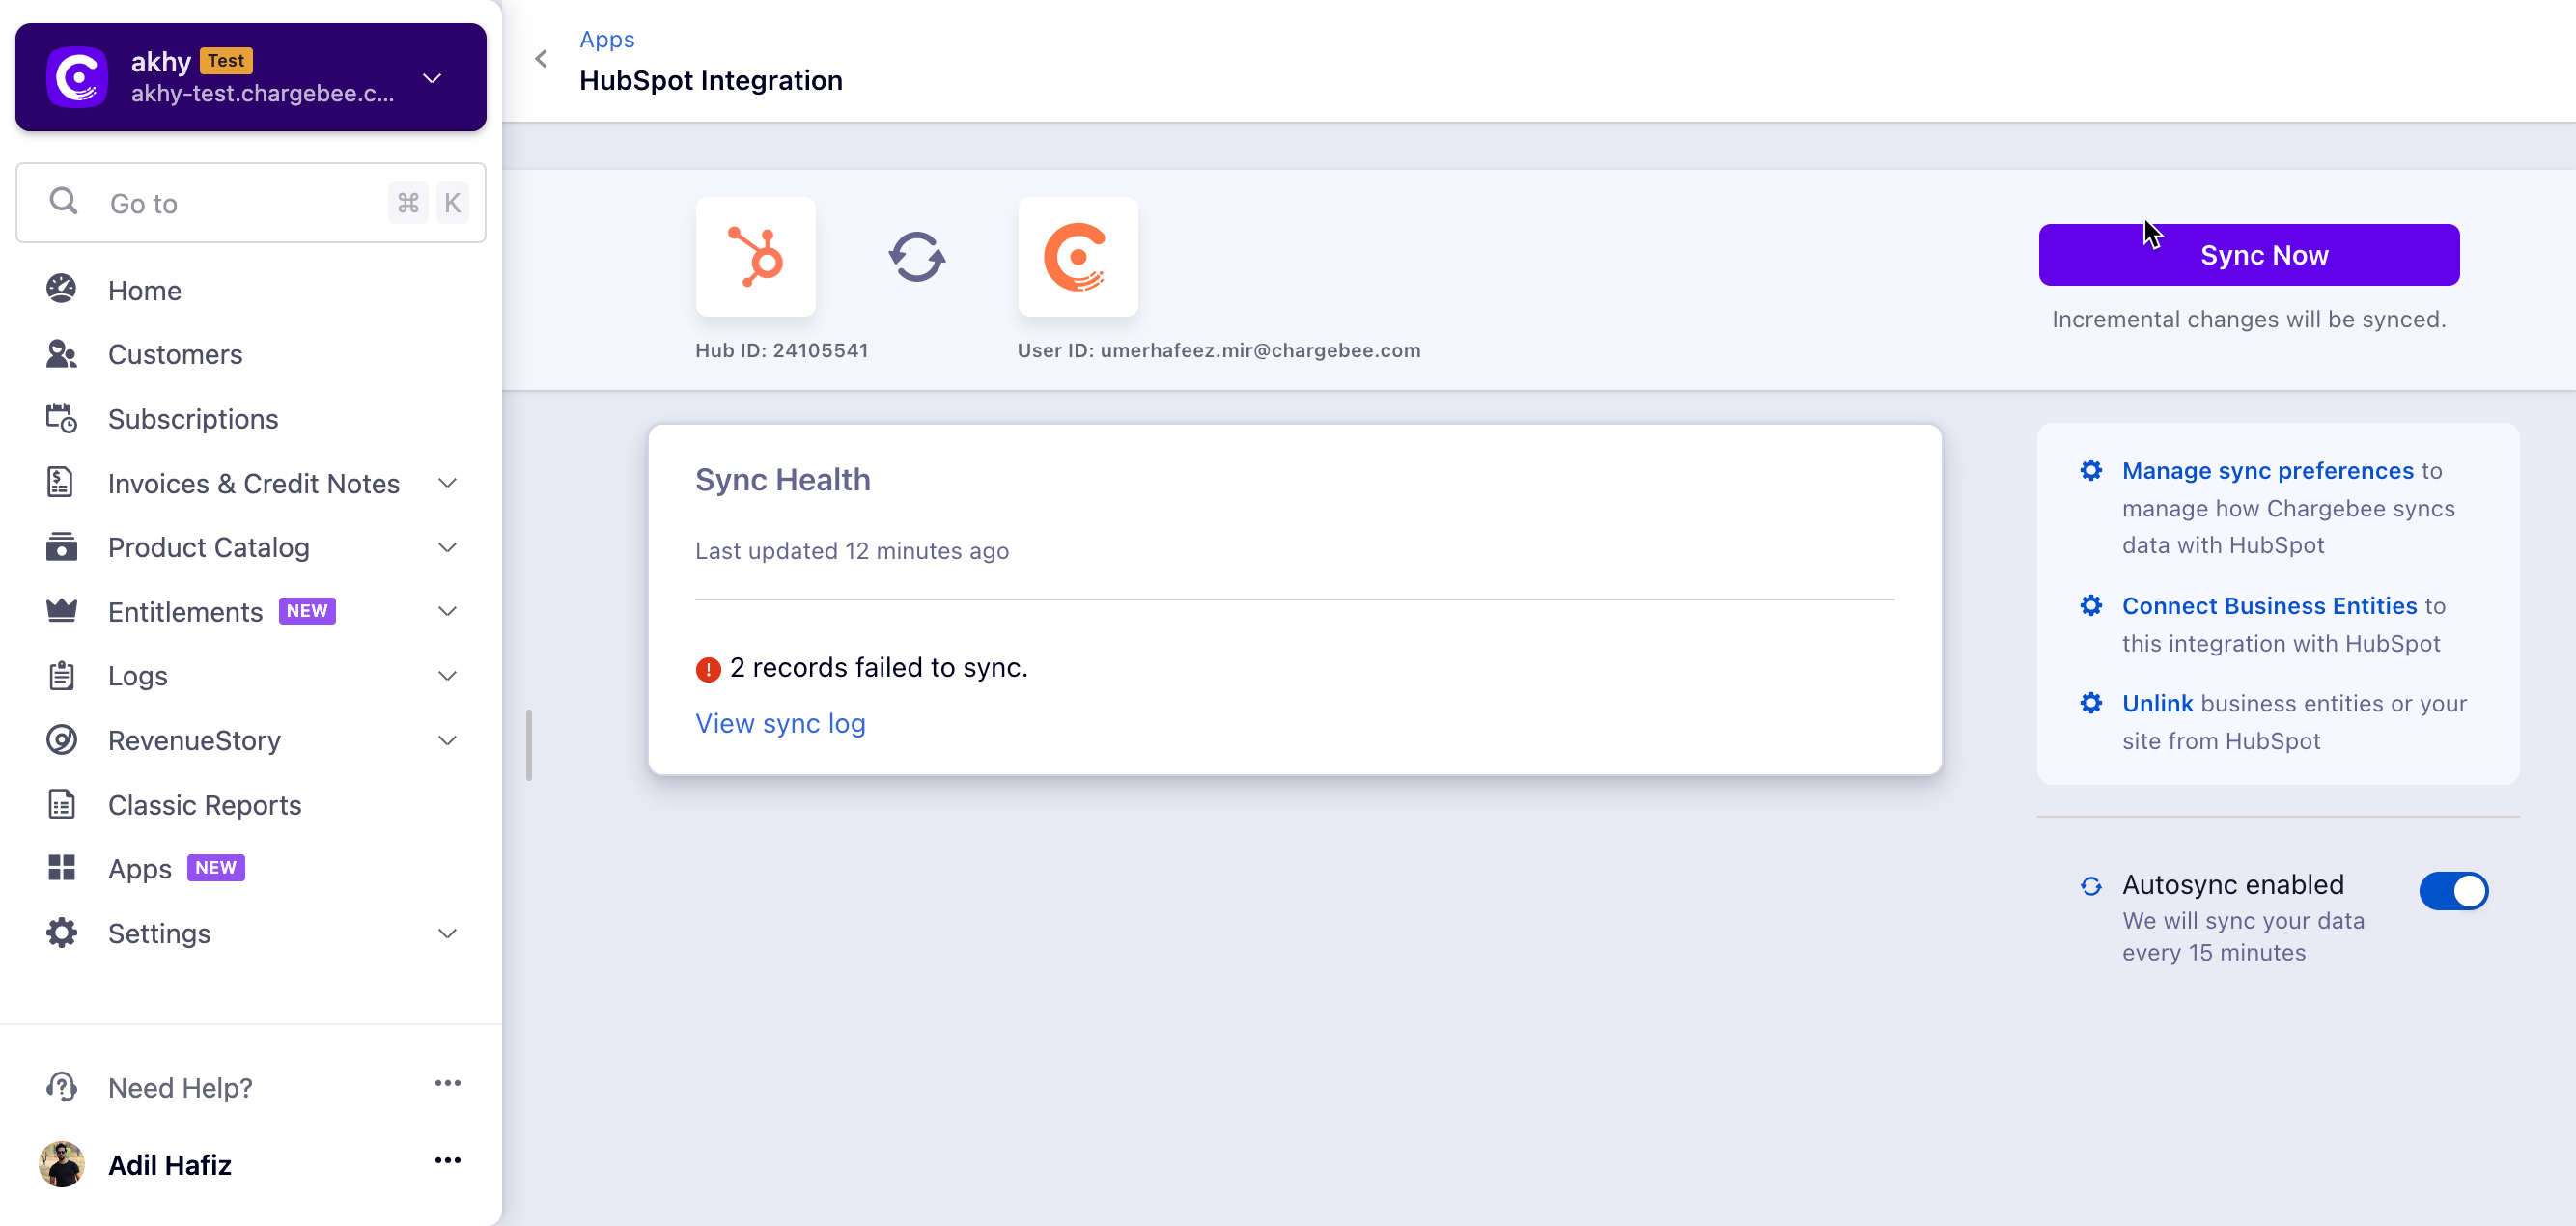The width and height of the screenshot is (2576, 1226).
Task: Open the View sync log link
Action: pyautogui.click(x=780, y=722)
